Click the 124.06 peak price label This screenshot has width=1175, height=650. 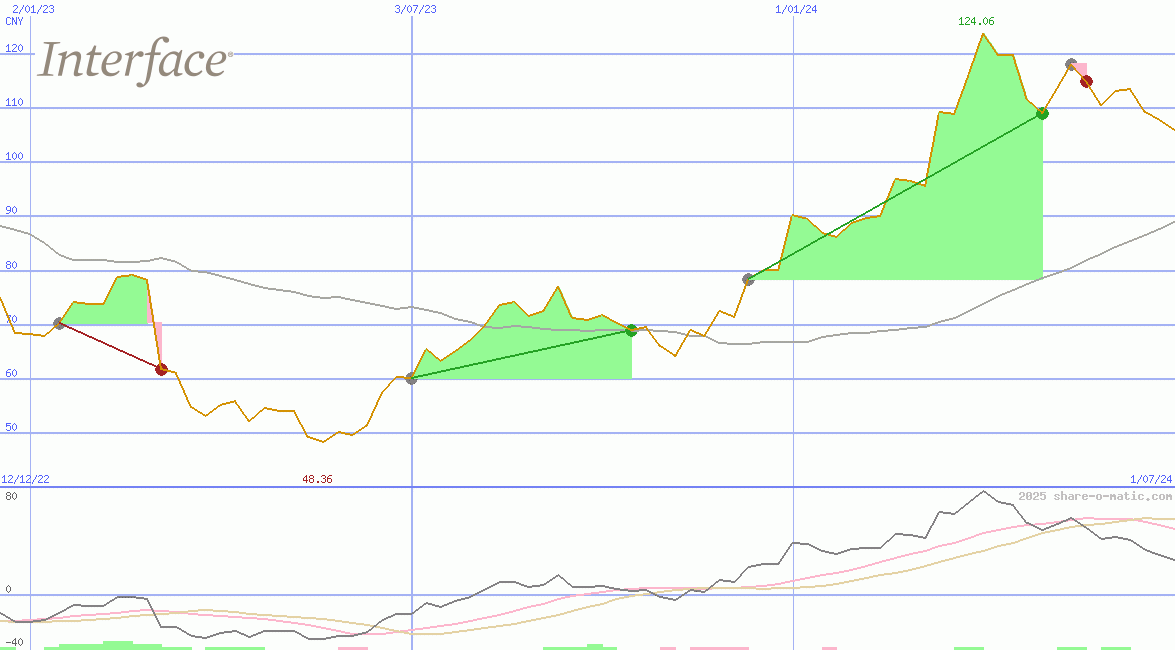point(975,22)
